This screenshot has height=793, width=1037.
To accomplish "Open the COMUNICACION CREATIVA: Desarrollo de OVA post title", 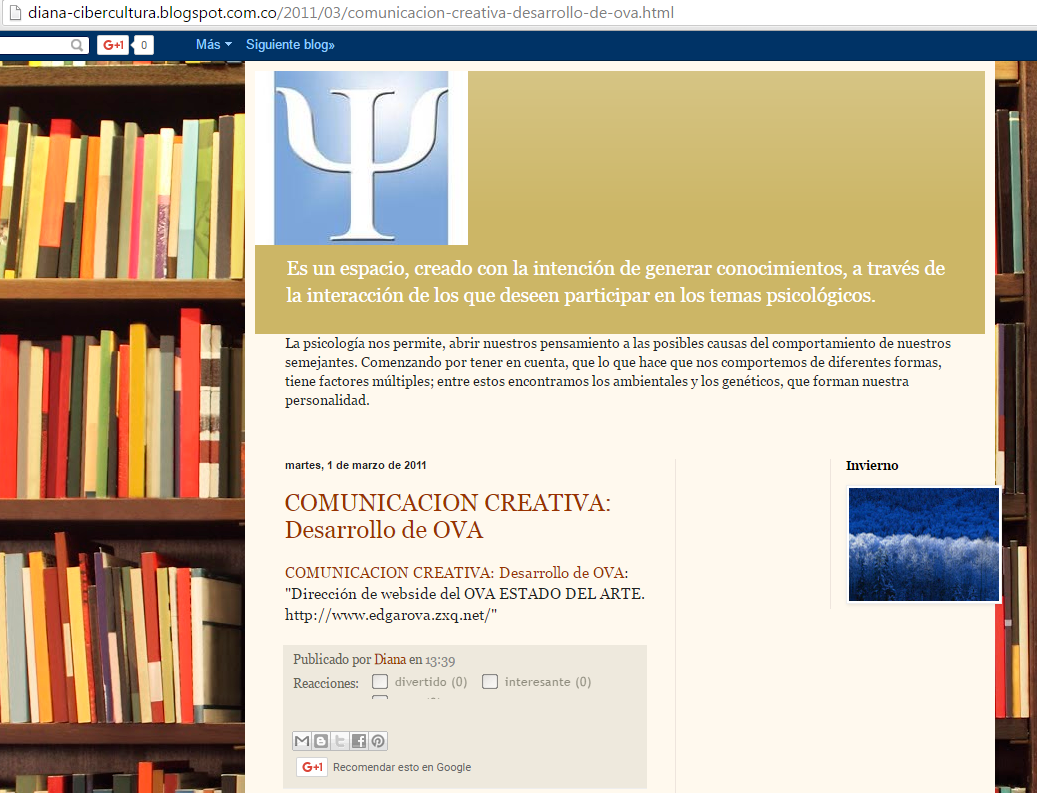I will [x=448, y=516].
